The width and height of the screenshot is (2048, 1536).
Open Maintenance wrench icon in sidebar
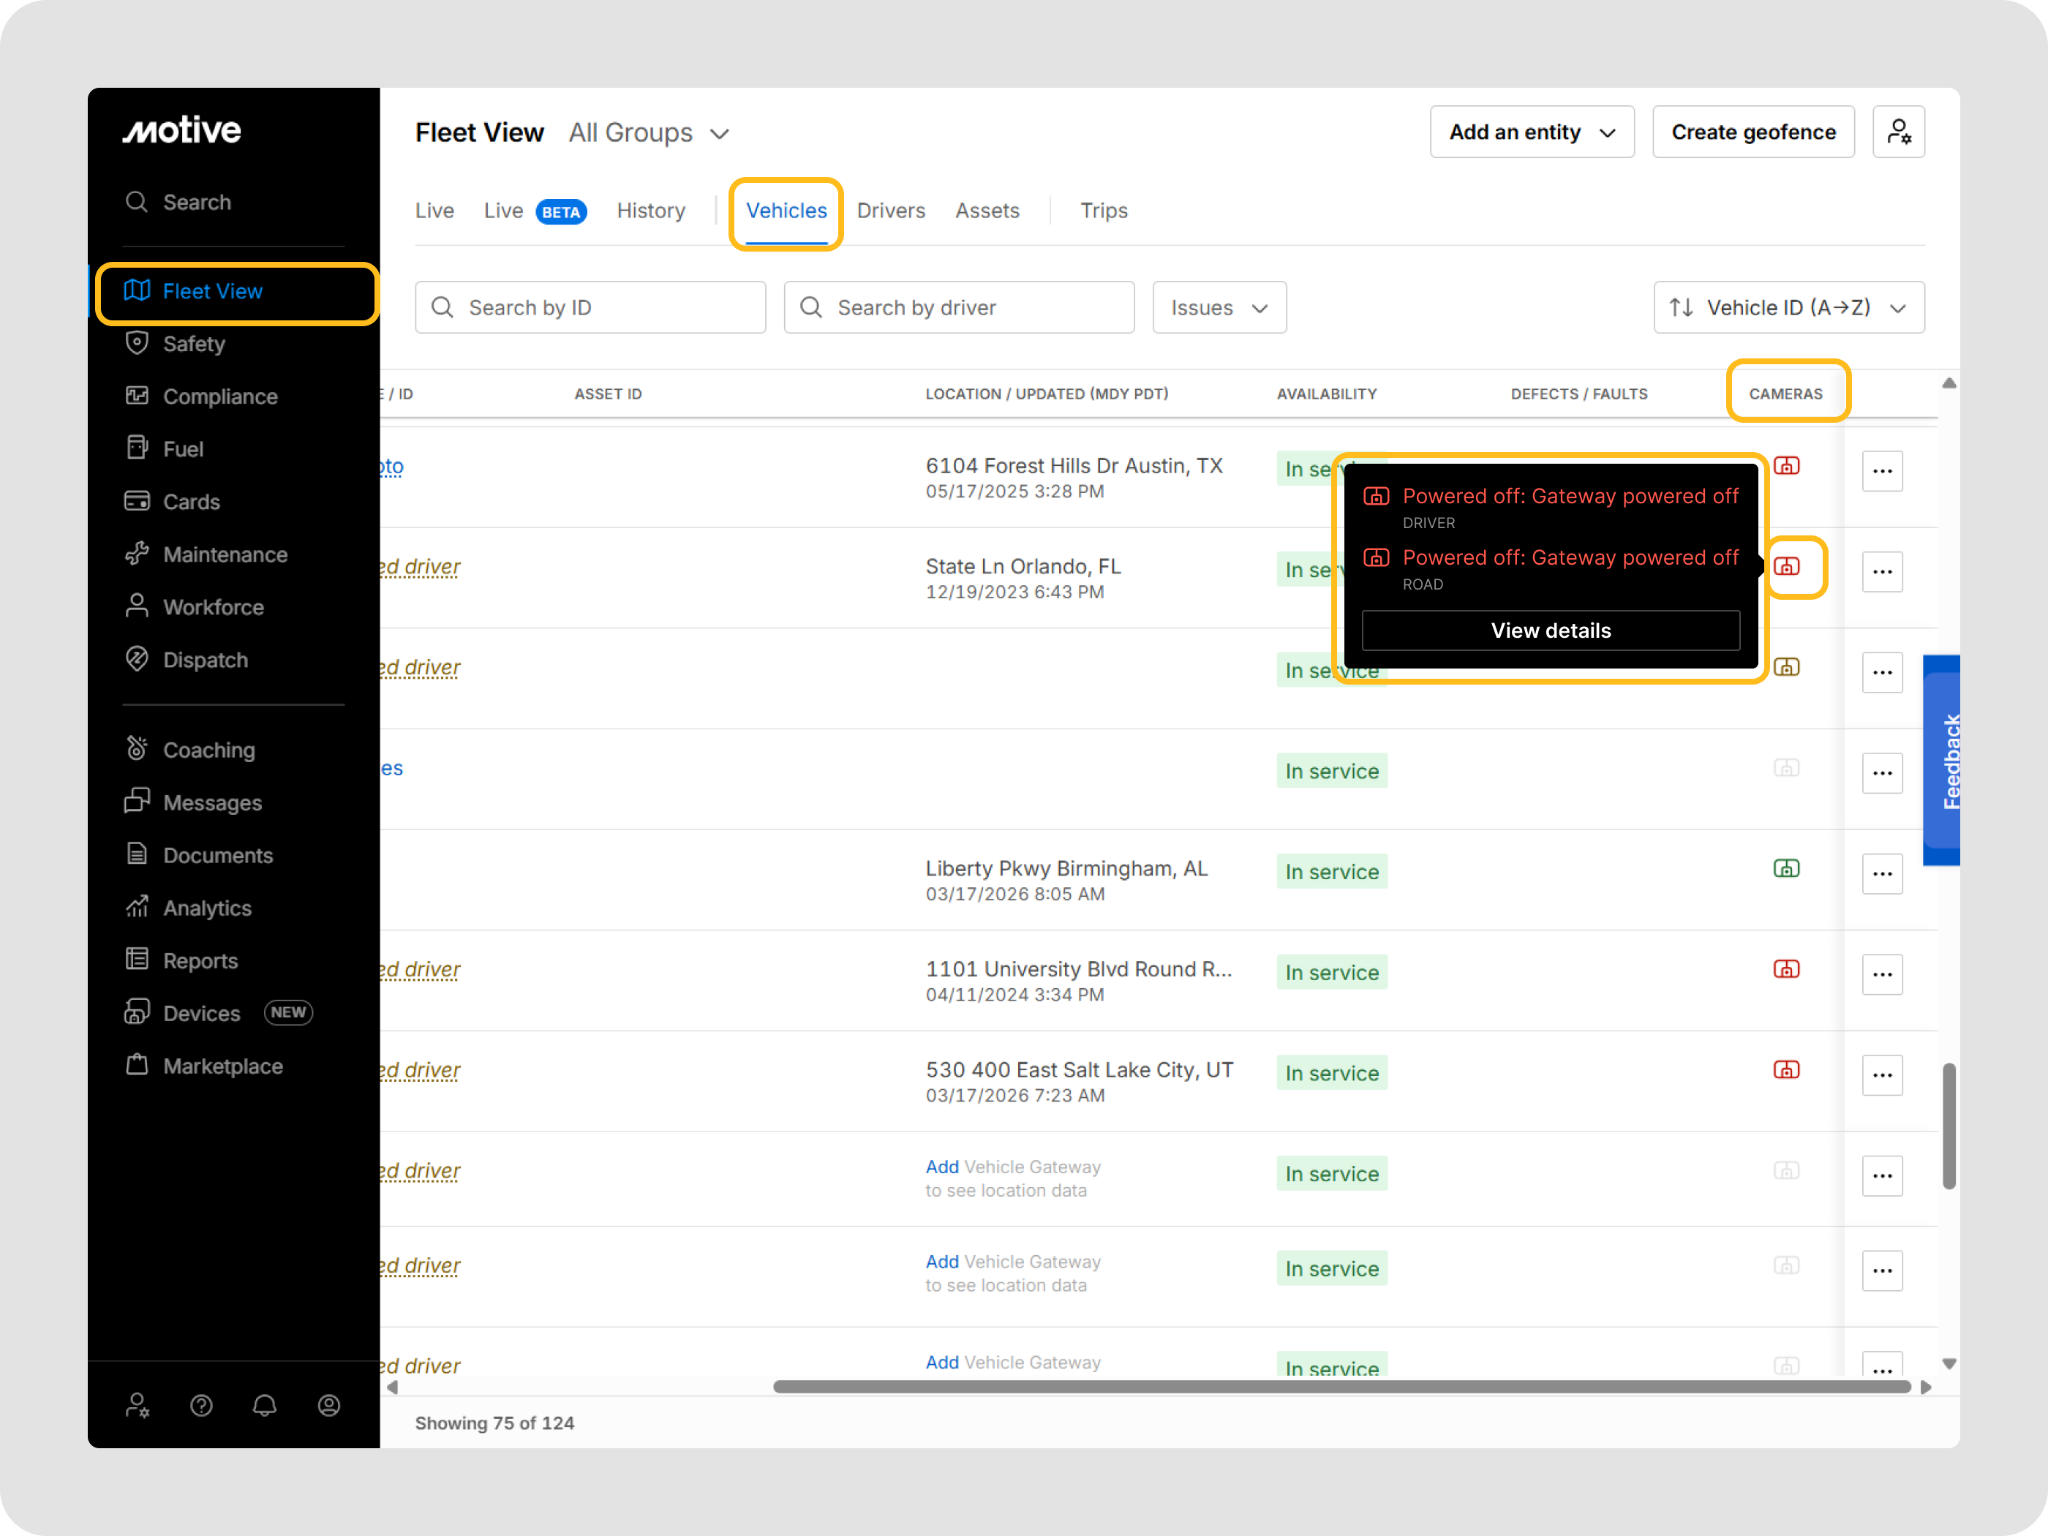[x=137, y=554]
